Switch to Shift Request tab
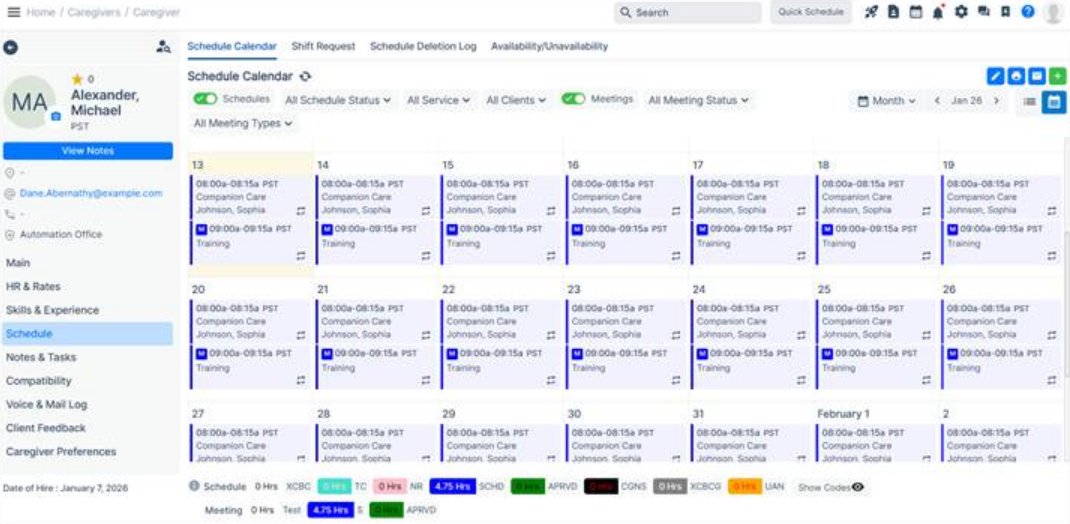Viewport: 1070px width, 524px height. (x=323, y=46)
